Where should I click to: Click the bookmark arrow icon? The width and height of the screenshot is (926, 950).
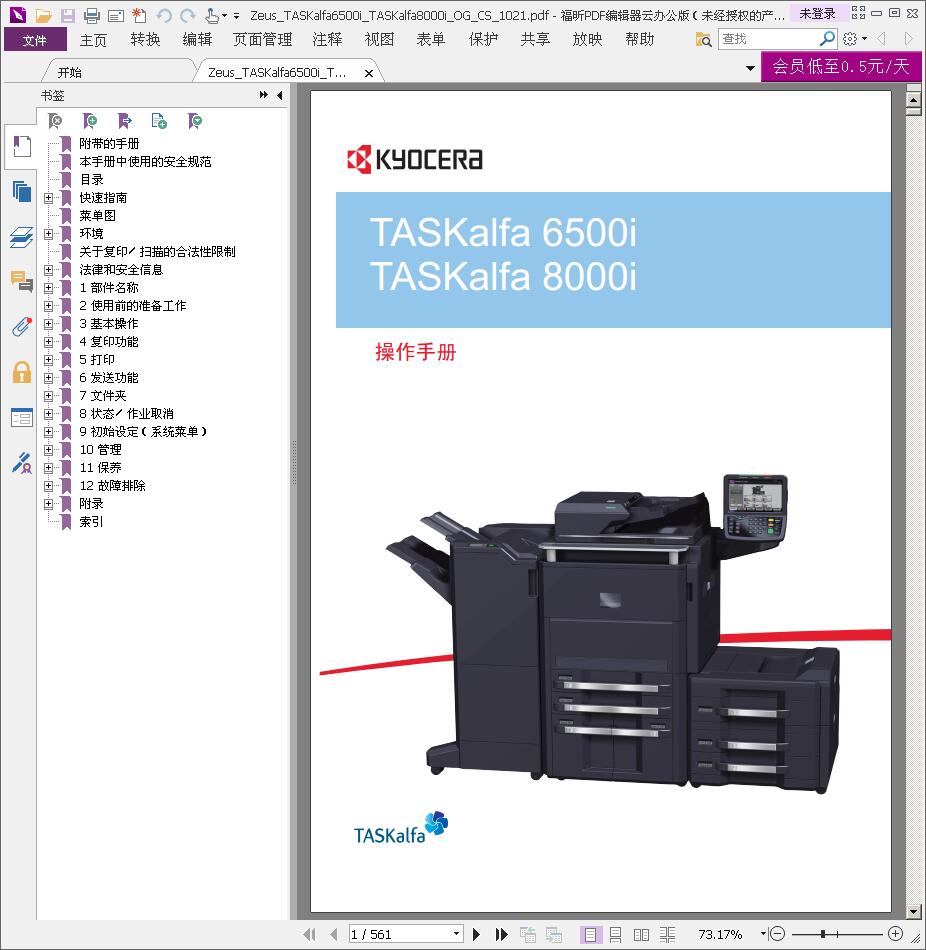tap(125, 121)
